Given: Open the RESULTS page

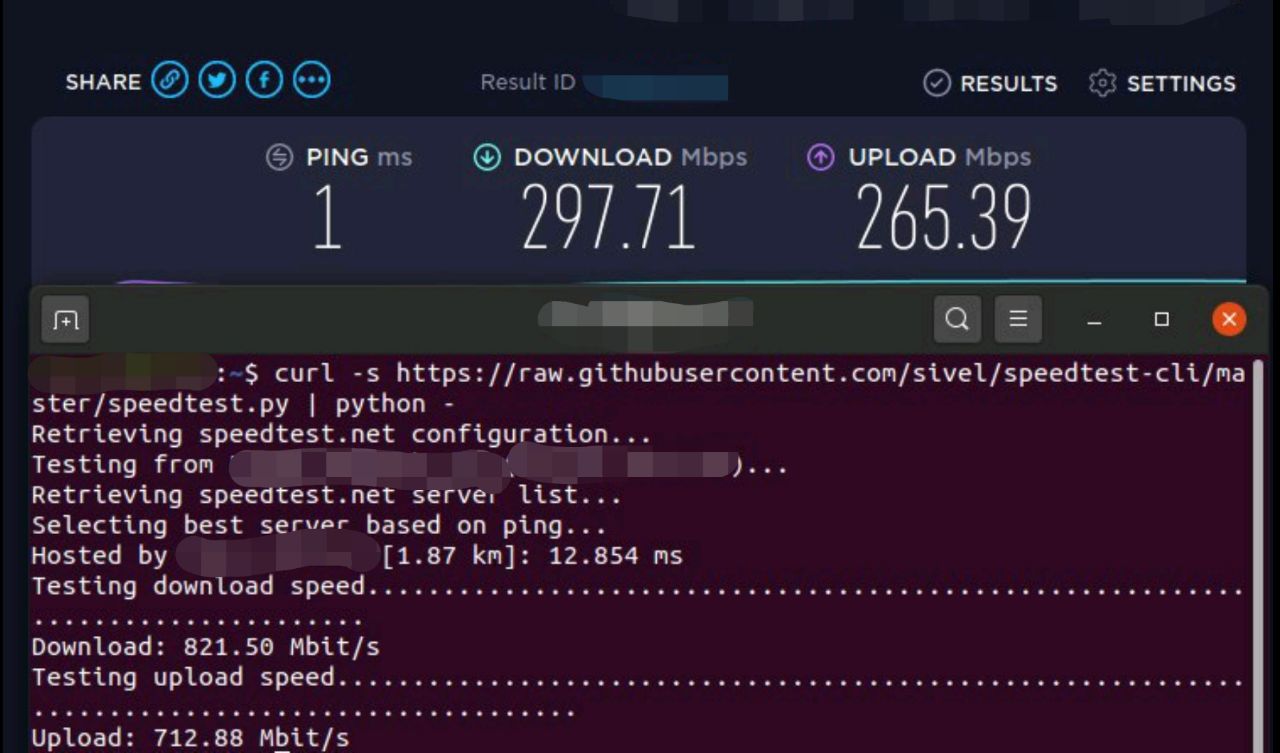Looking at the screenshot, I should pyautogui.click(x=990, y=83).
